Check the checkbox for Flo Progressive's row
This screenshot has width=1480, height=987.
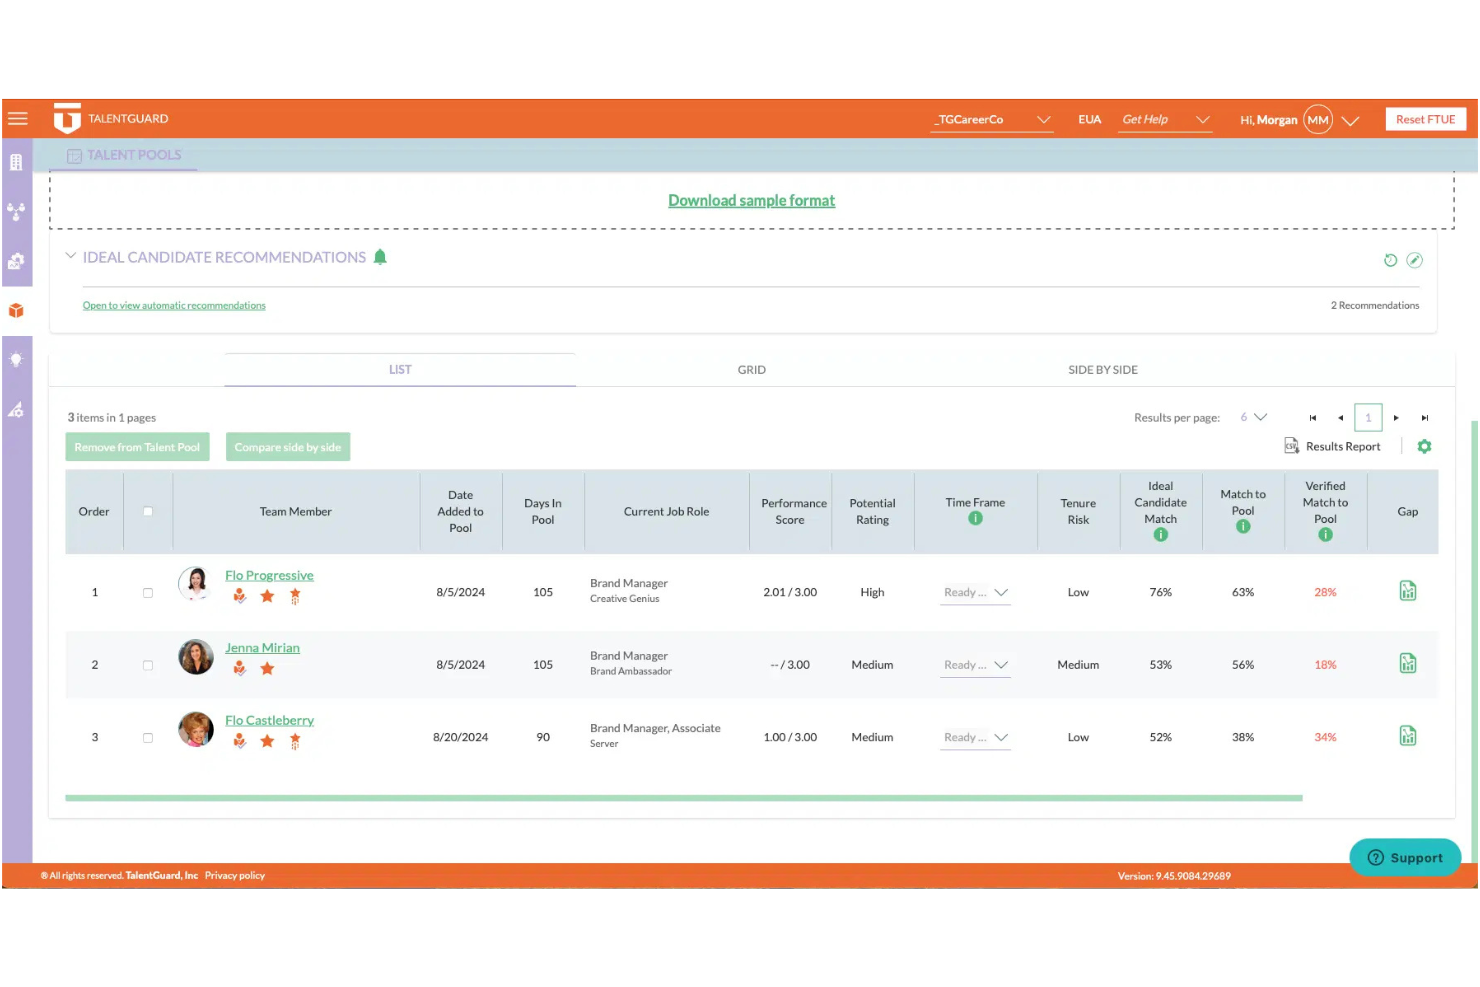click(147, 592)
